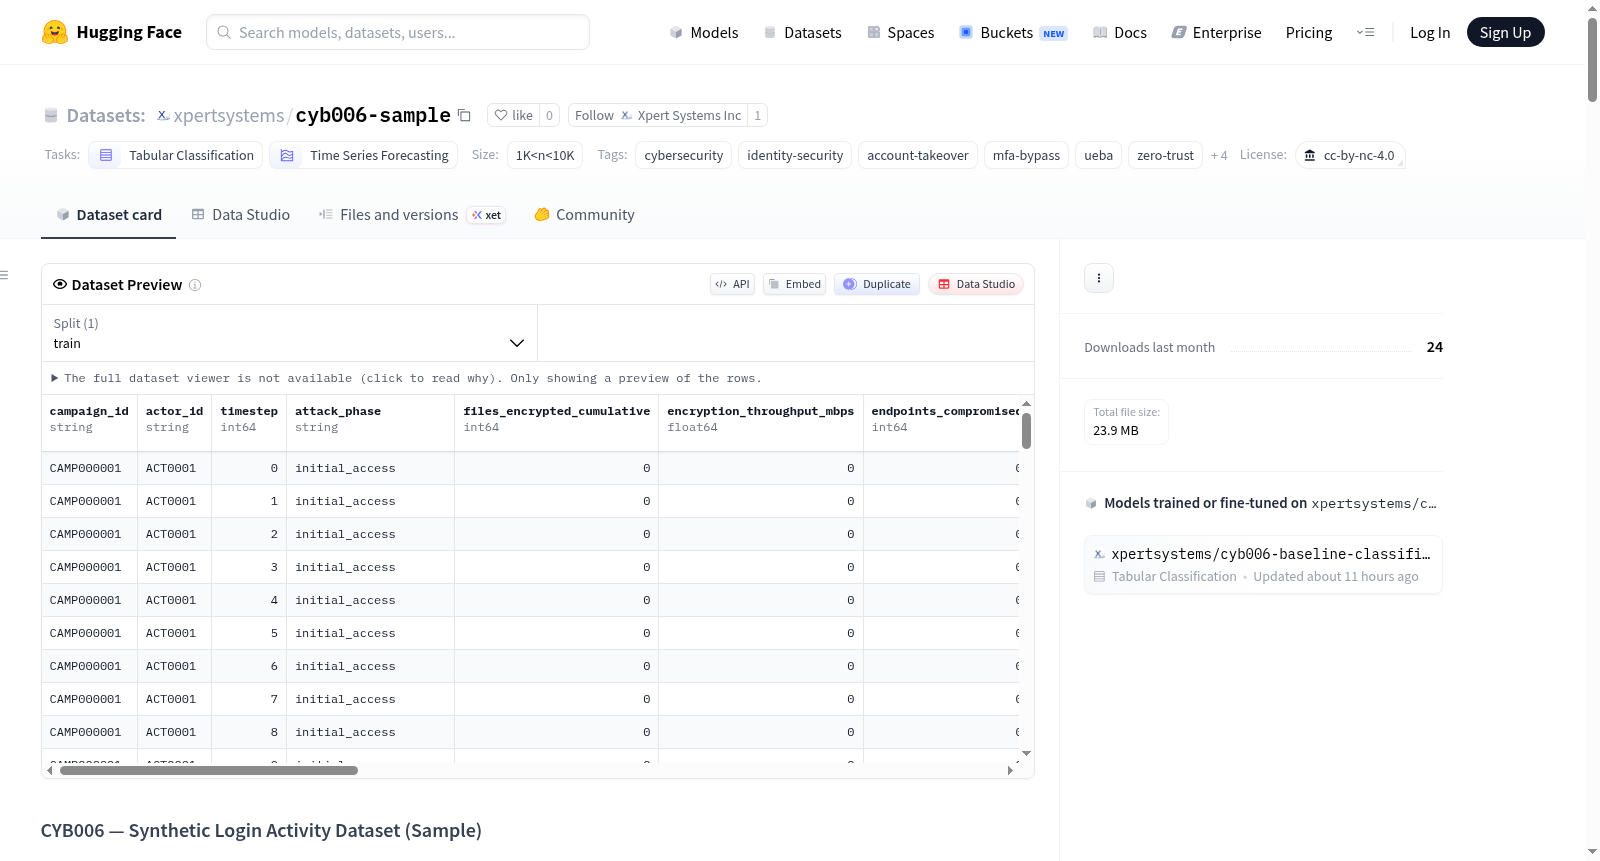Click the attack_phase column header
The height and width of the screenshot is (861, 1600).
[x=370, y=419]
